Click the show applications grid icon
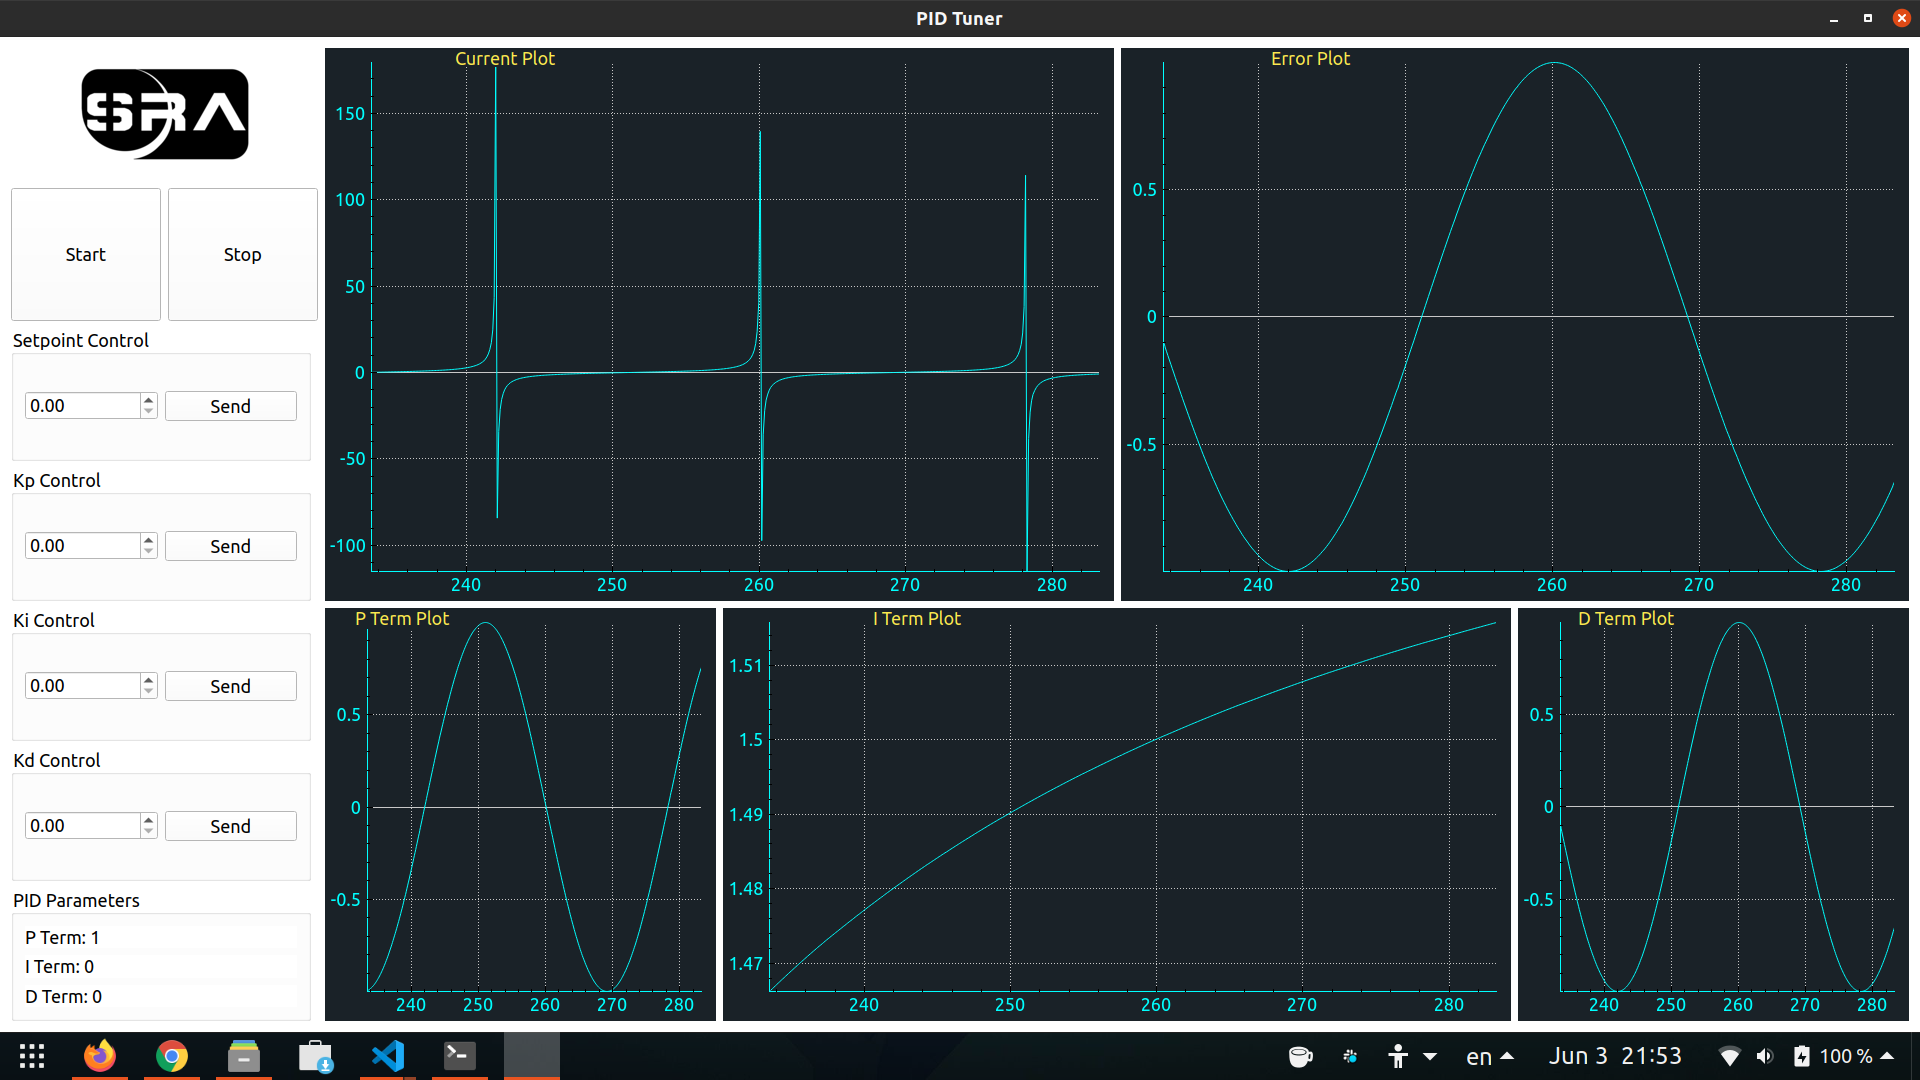Viewport: 1920px width, 1080px height. click(x=32, y=1056)
